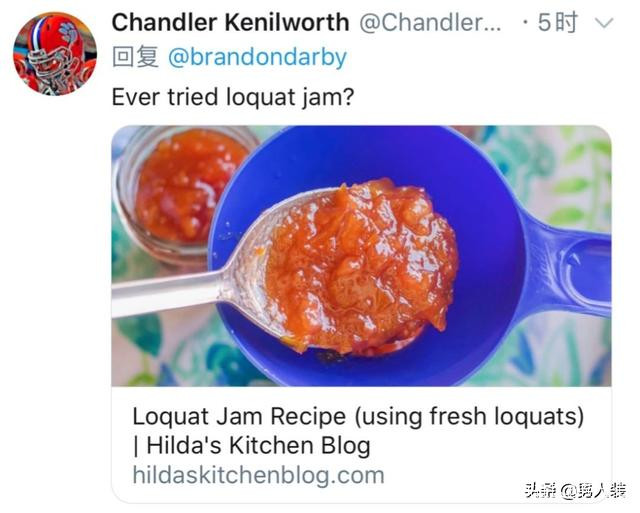Open the football helmet profile avatar
Screen dimensions: 640x513
[55, 53]
